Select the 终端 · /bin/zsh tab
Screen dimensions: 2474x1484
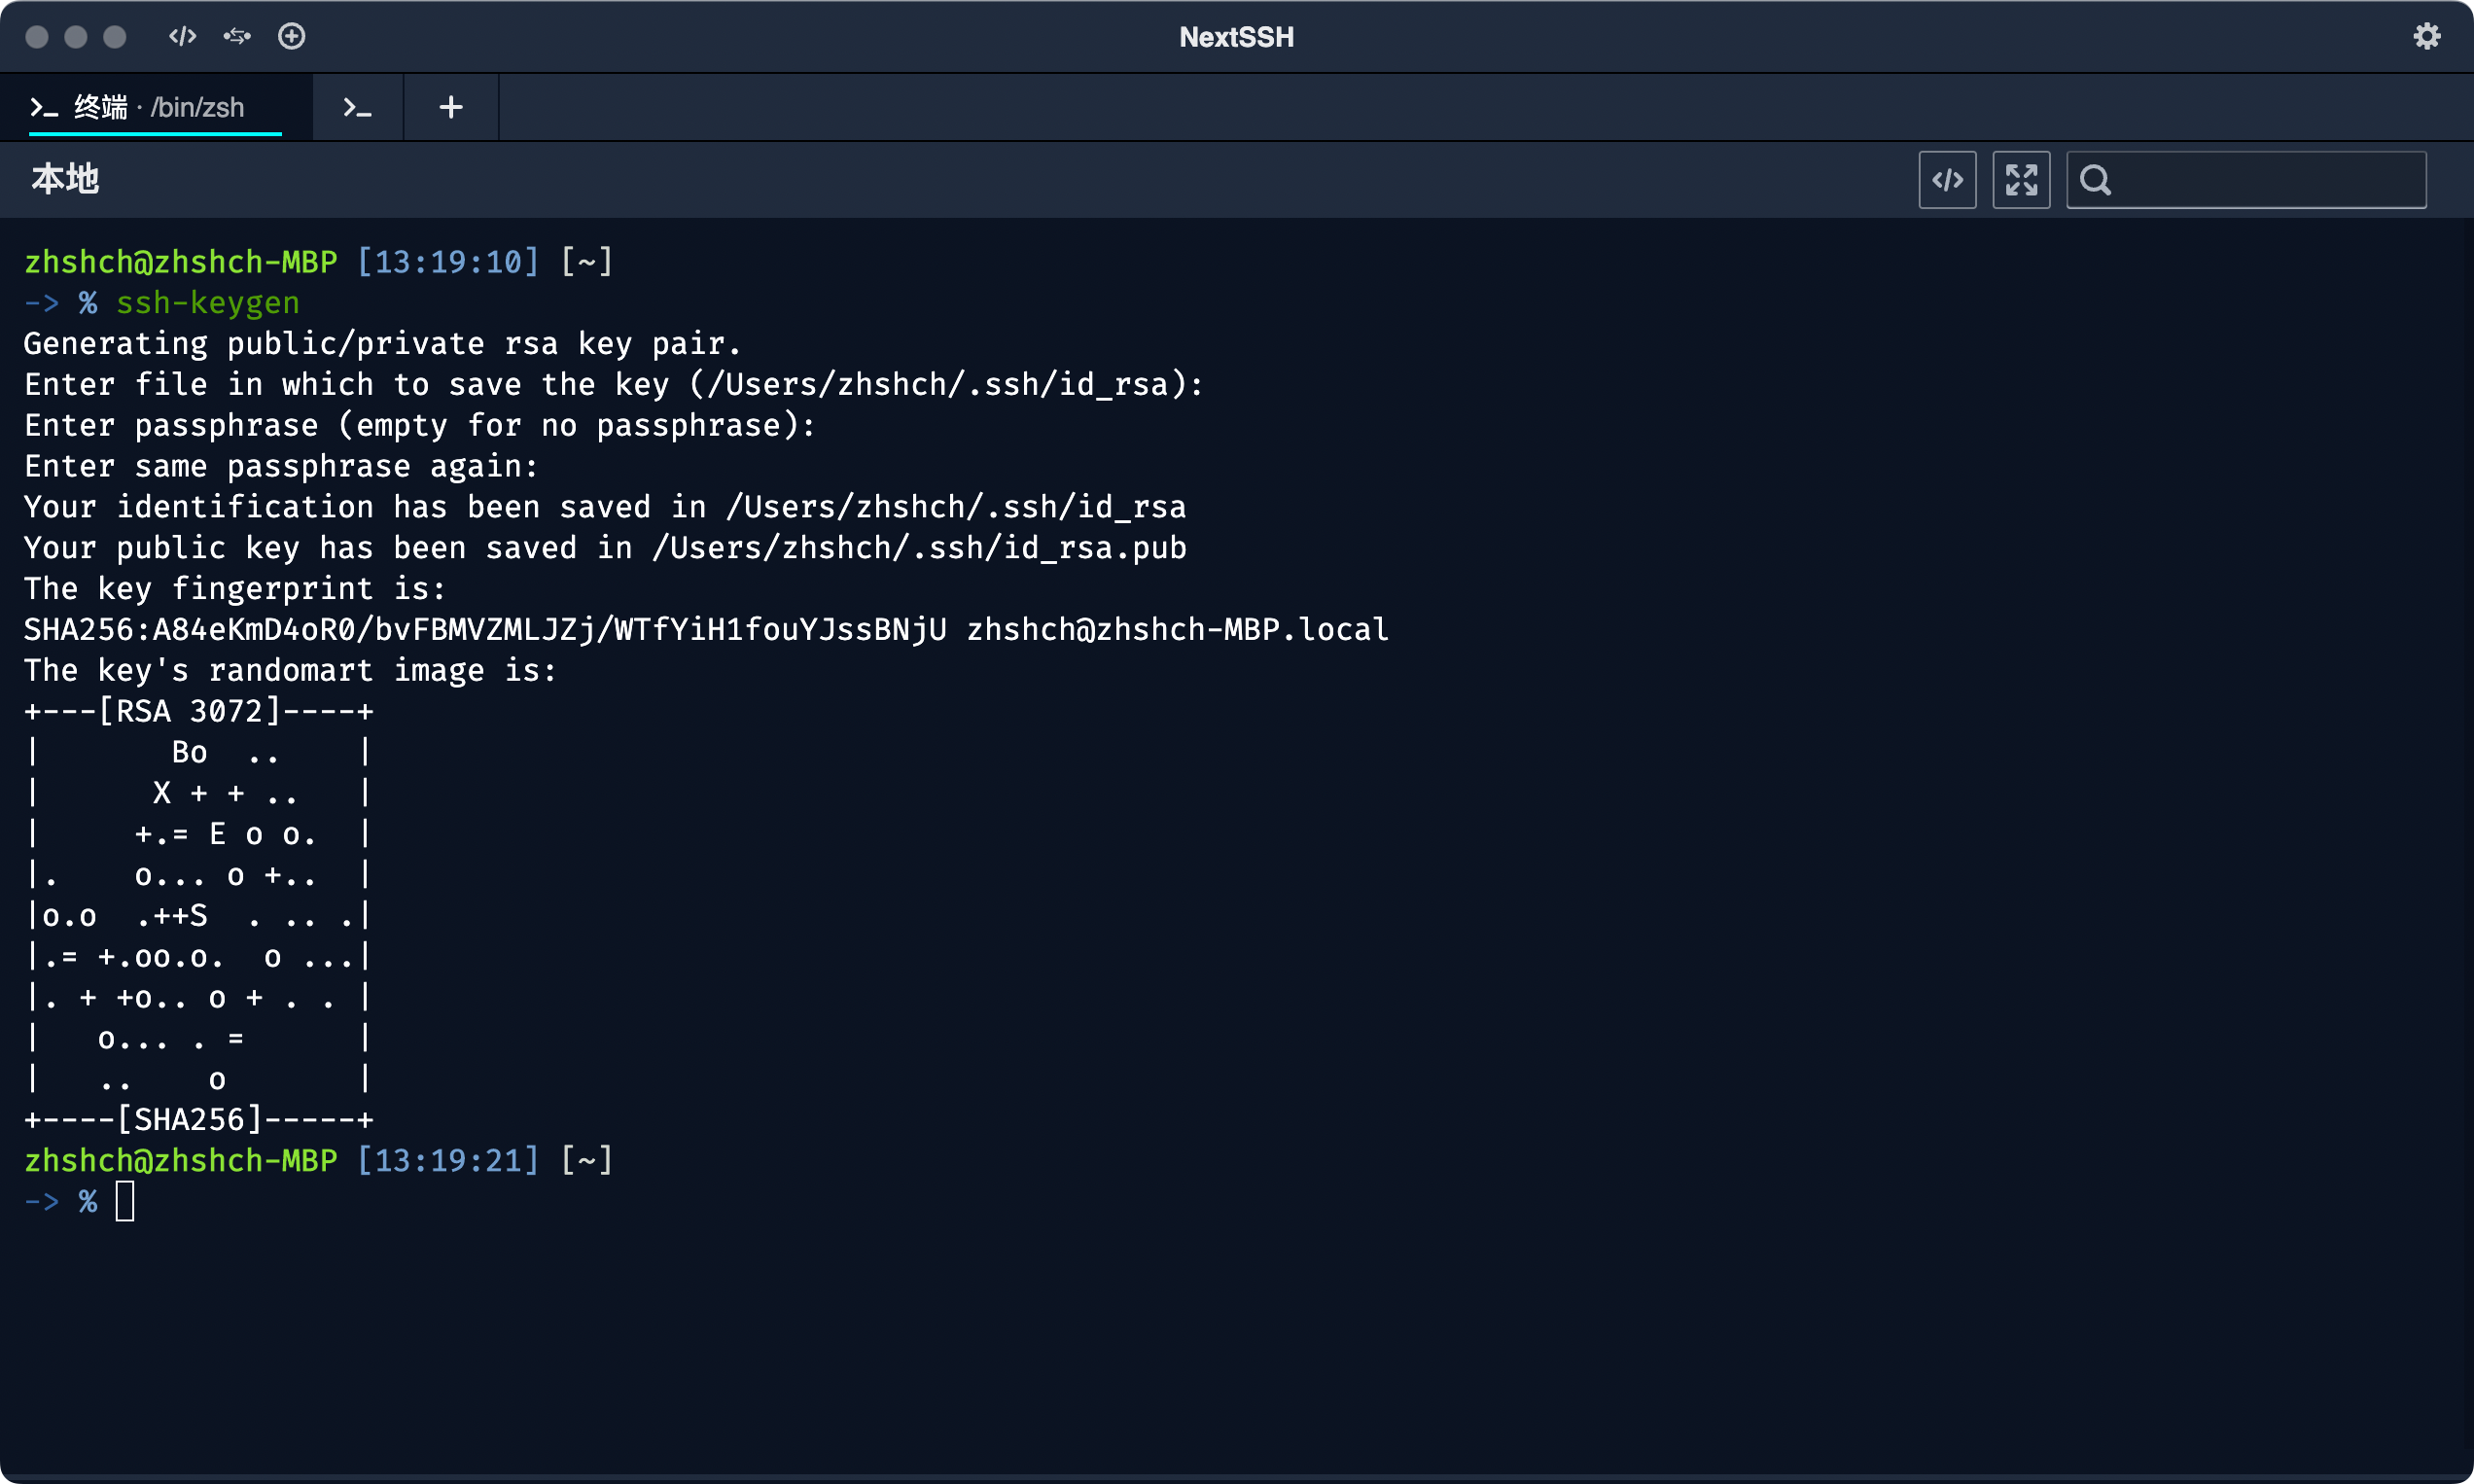(x=155, y=107)
